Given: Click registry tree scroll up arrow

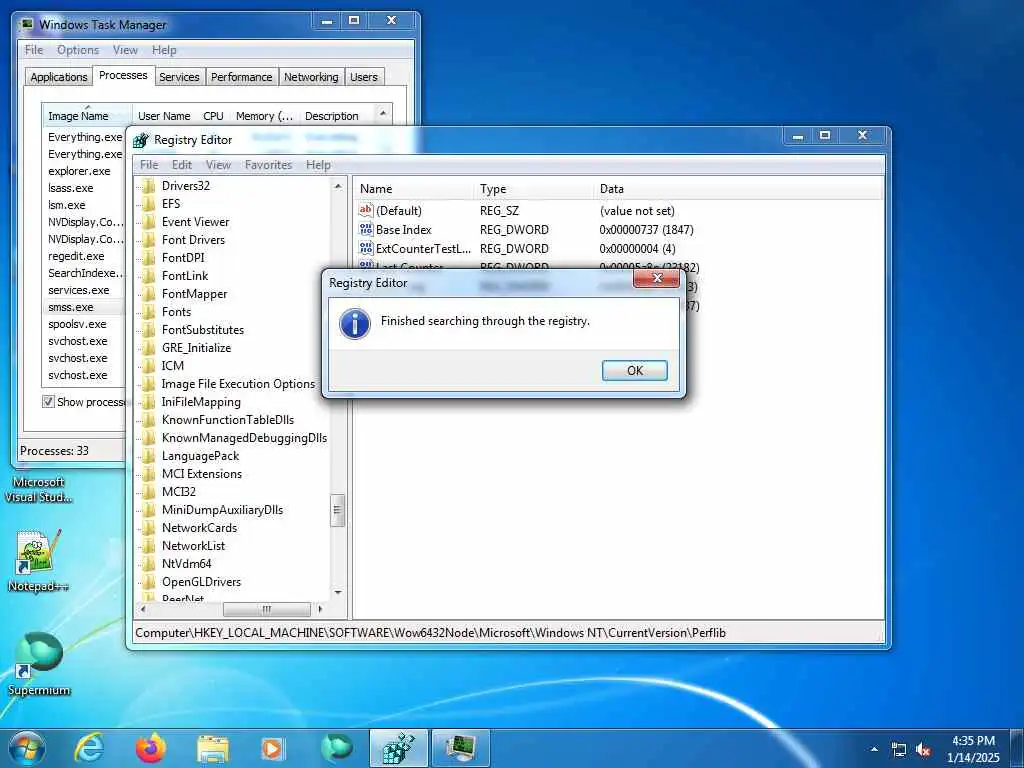Looking at the screenshot, I should point(338,186).
